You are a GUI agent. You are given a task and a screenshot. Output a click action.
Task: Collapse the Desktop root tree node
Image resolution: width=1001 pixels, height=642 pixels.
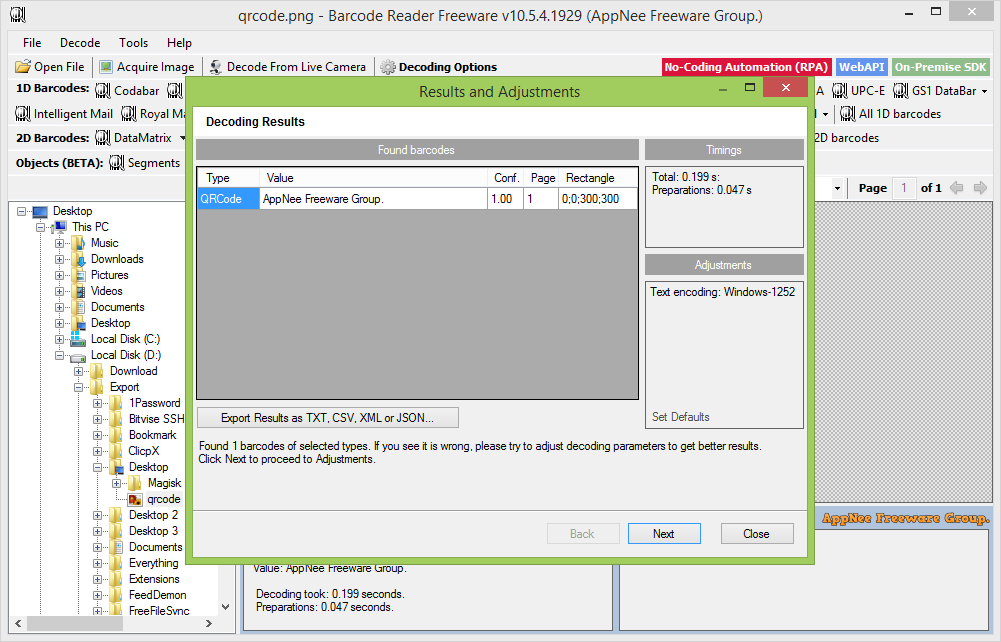(22, 211)
